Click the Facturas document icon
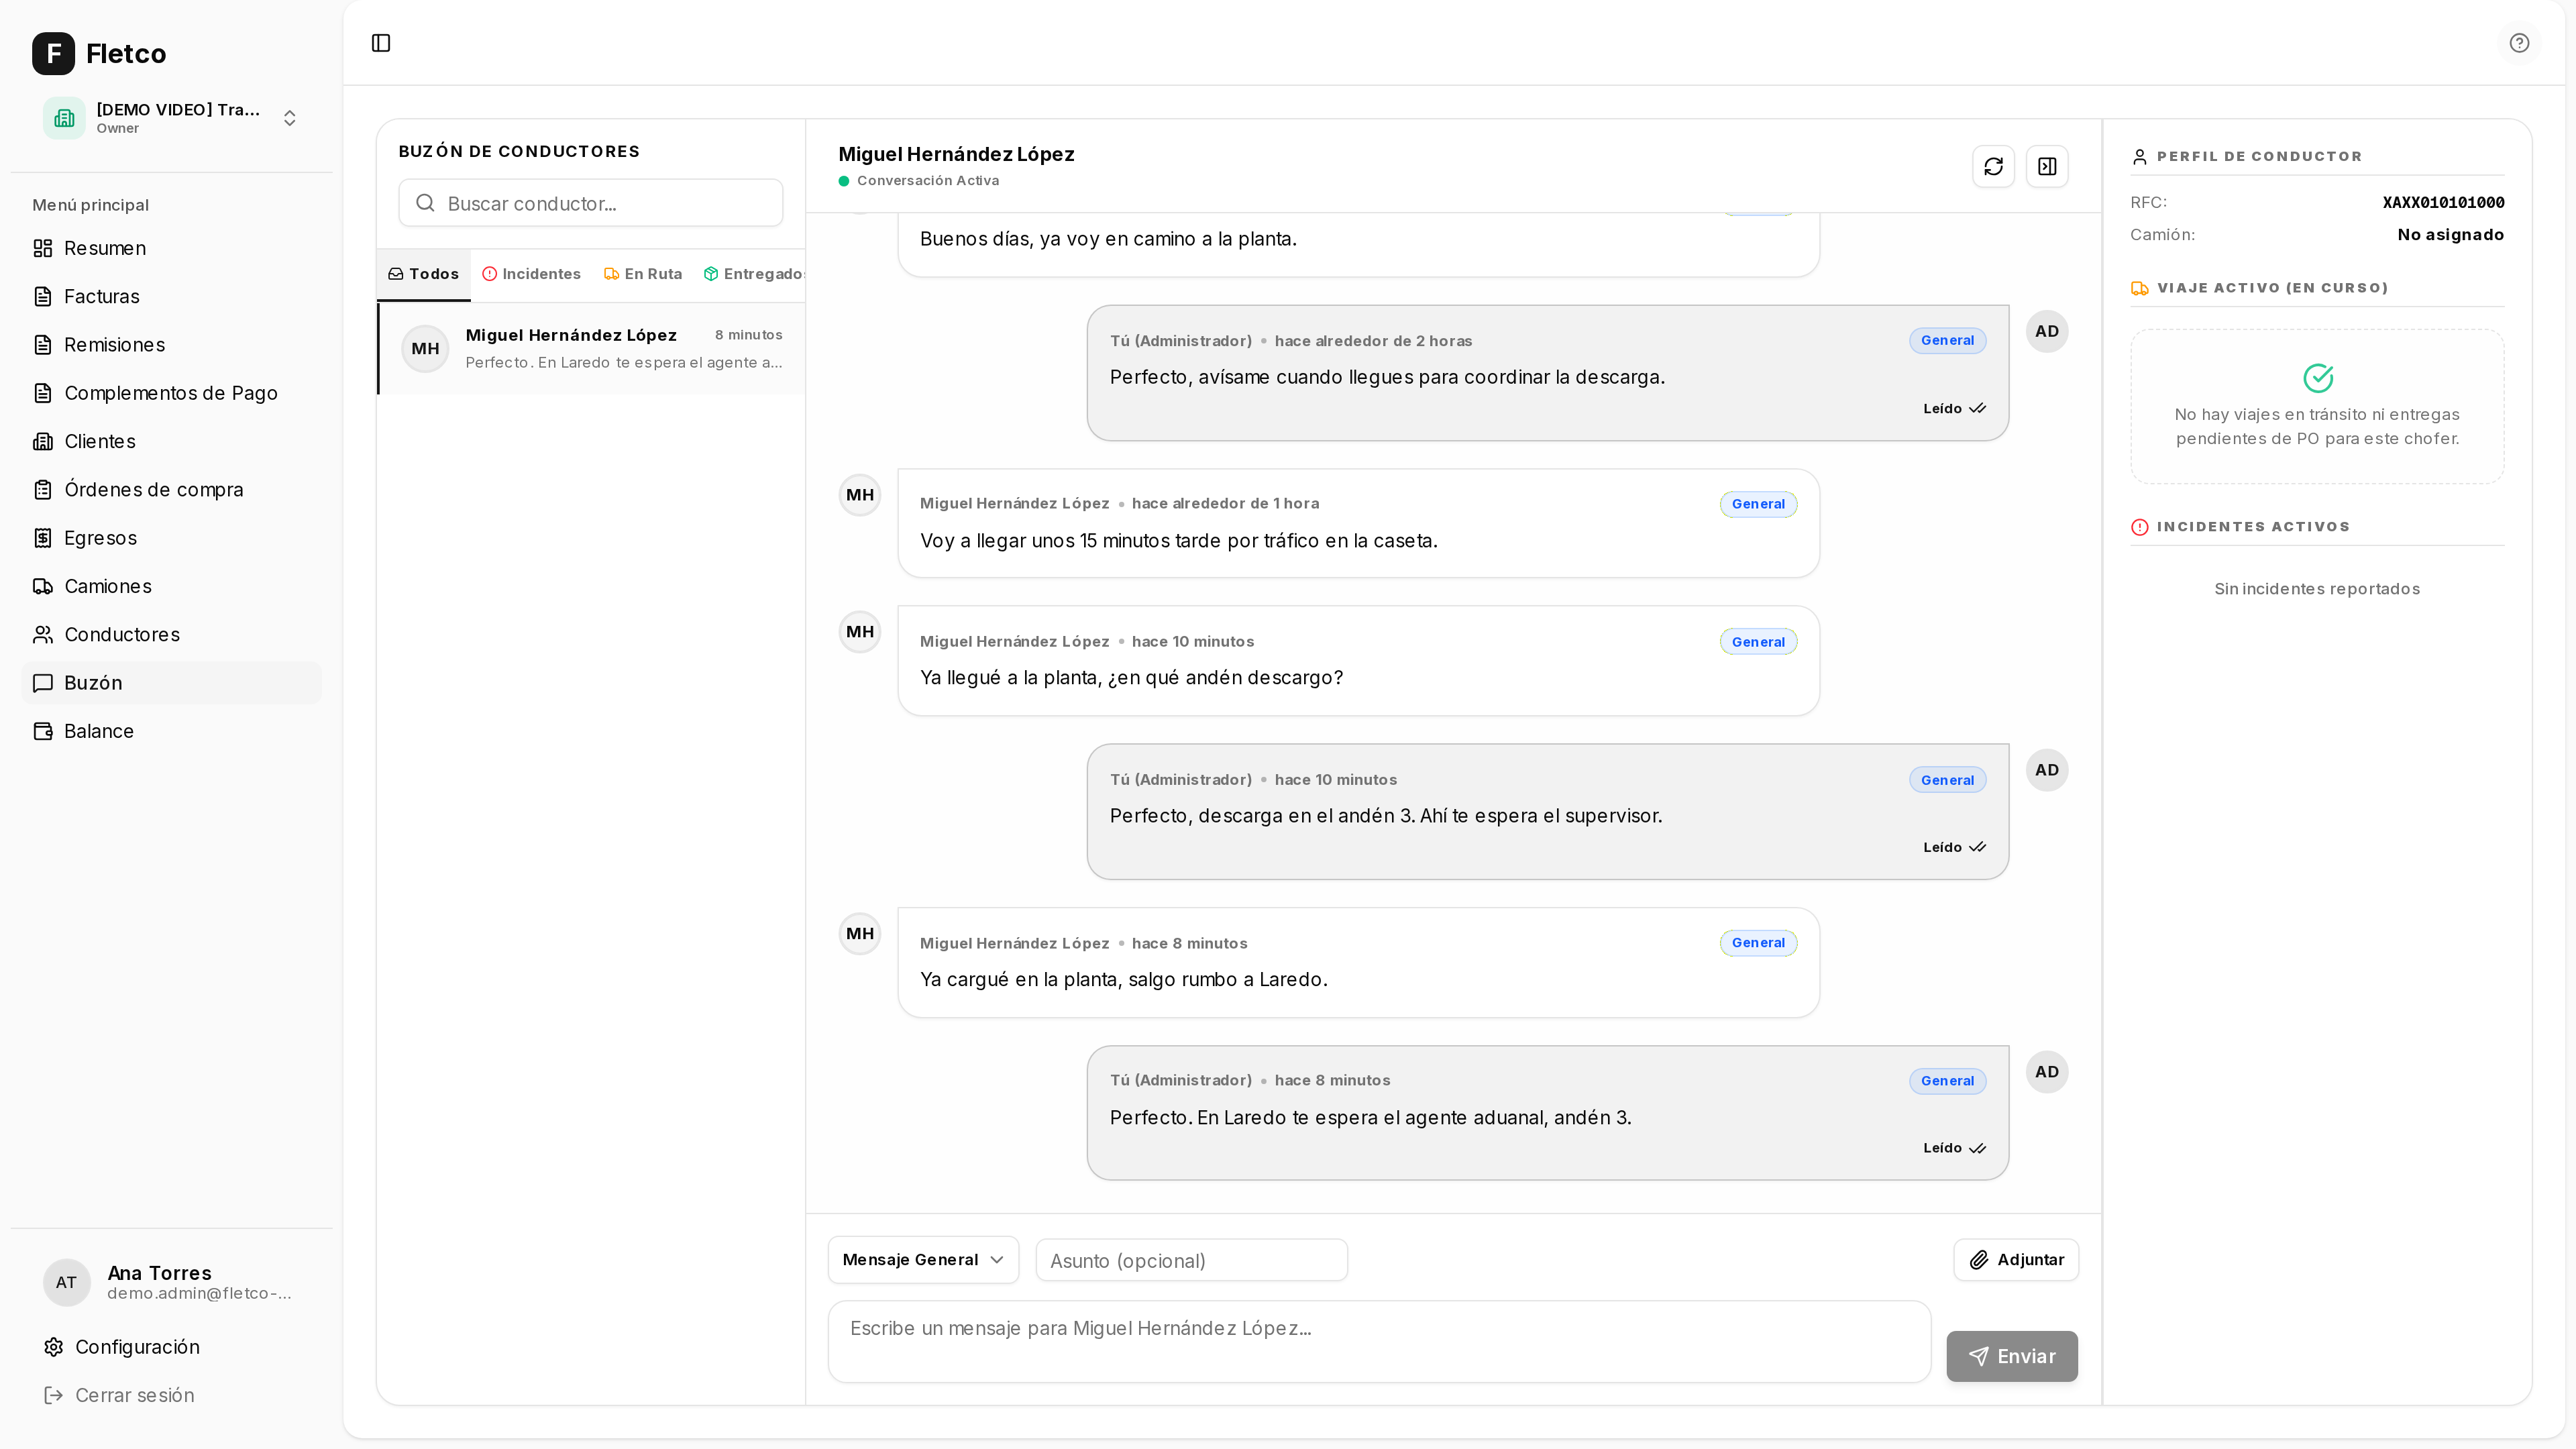This screenshot has height=1449, width=2576. pos(43,296)
